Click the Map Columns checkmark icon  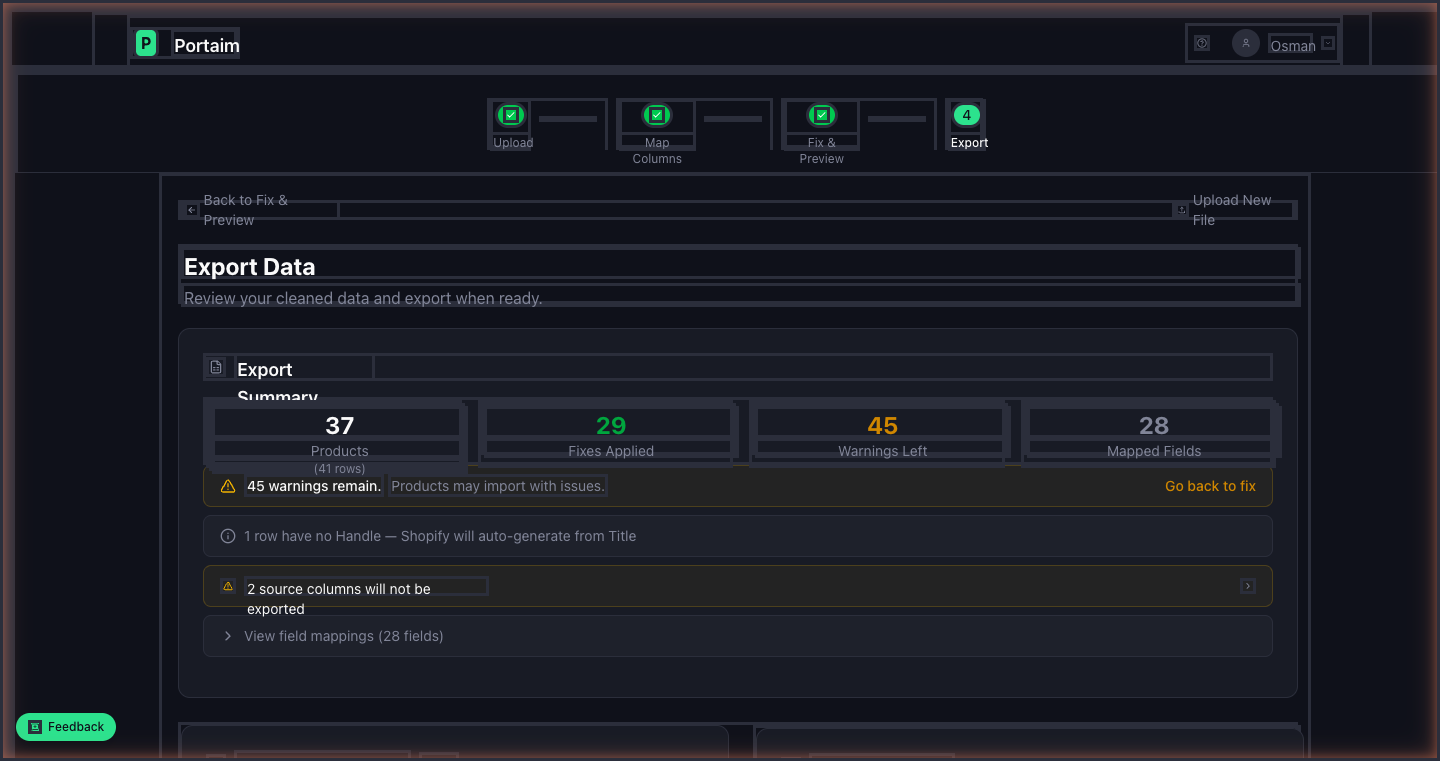pyautogui.click(x=656, y=115)
